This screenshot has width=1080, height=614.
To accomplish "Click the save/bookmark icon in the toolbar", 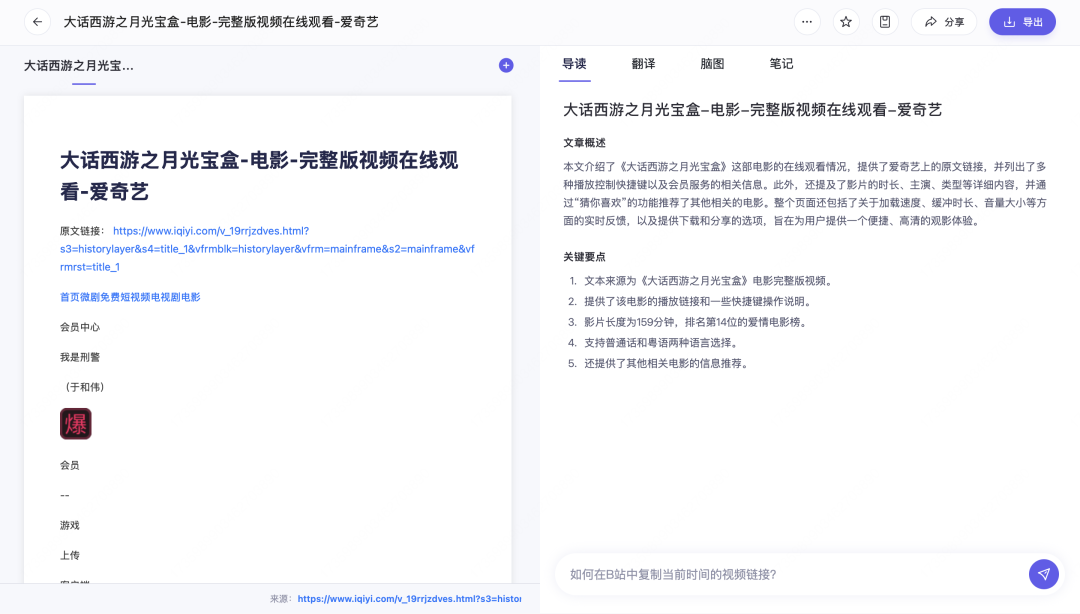I will coord(884,21).
